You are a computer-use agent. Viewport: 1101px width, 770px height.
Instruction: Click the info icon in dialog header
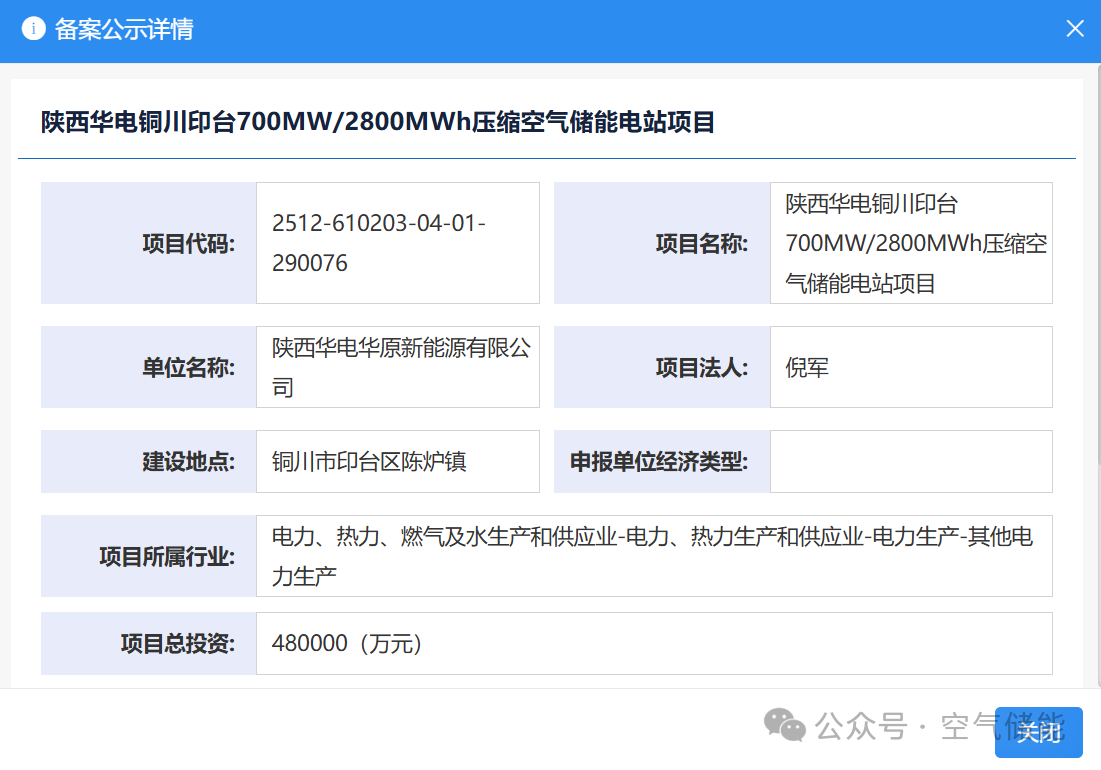[x=34, y=29]
